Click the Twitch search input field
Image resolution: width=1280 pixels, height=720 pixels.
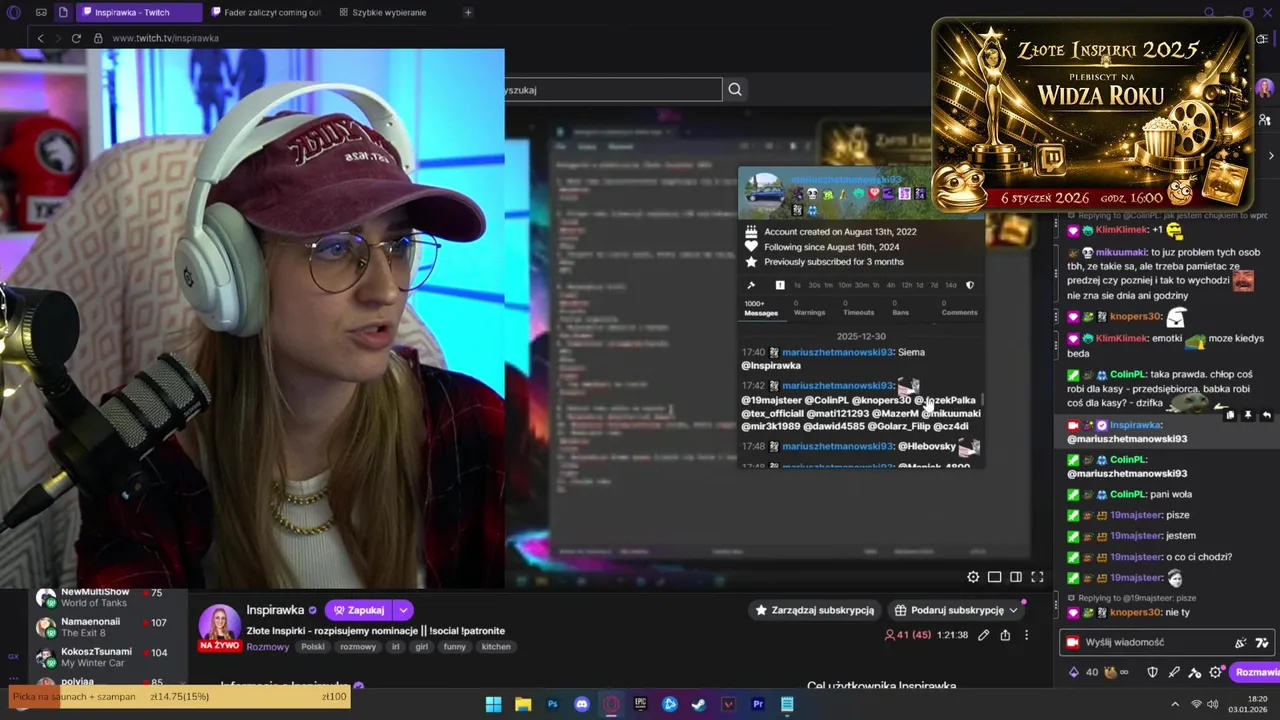[x=613, y=90]
